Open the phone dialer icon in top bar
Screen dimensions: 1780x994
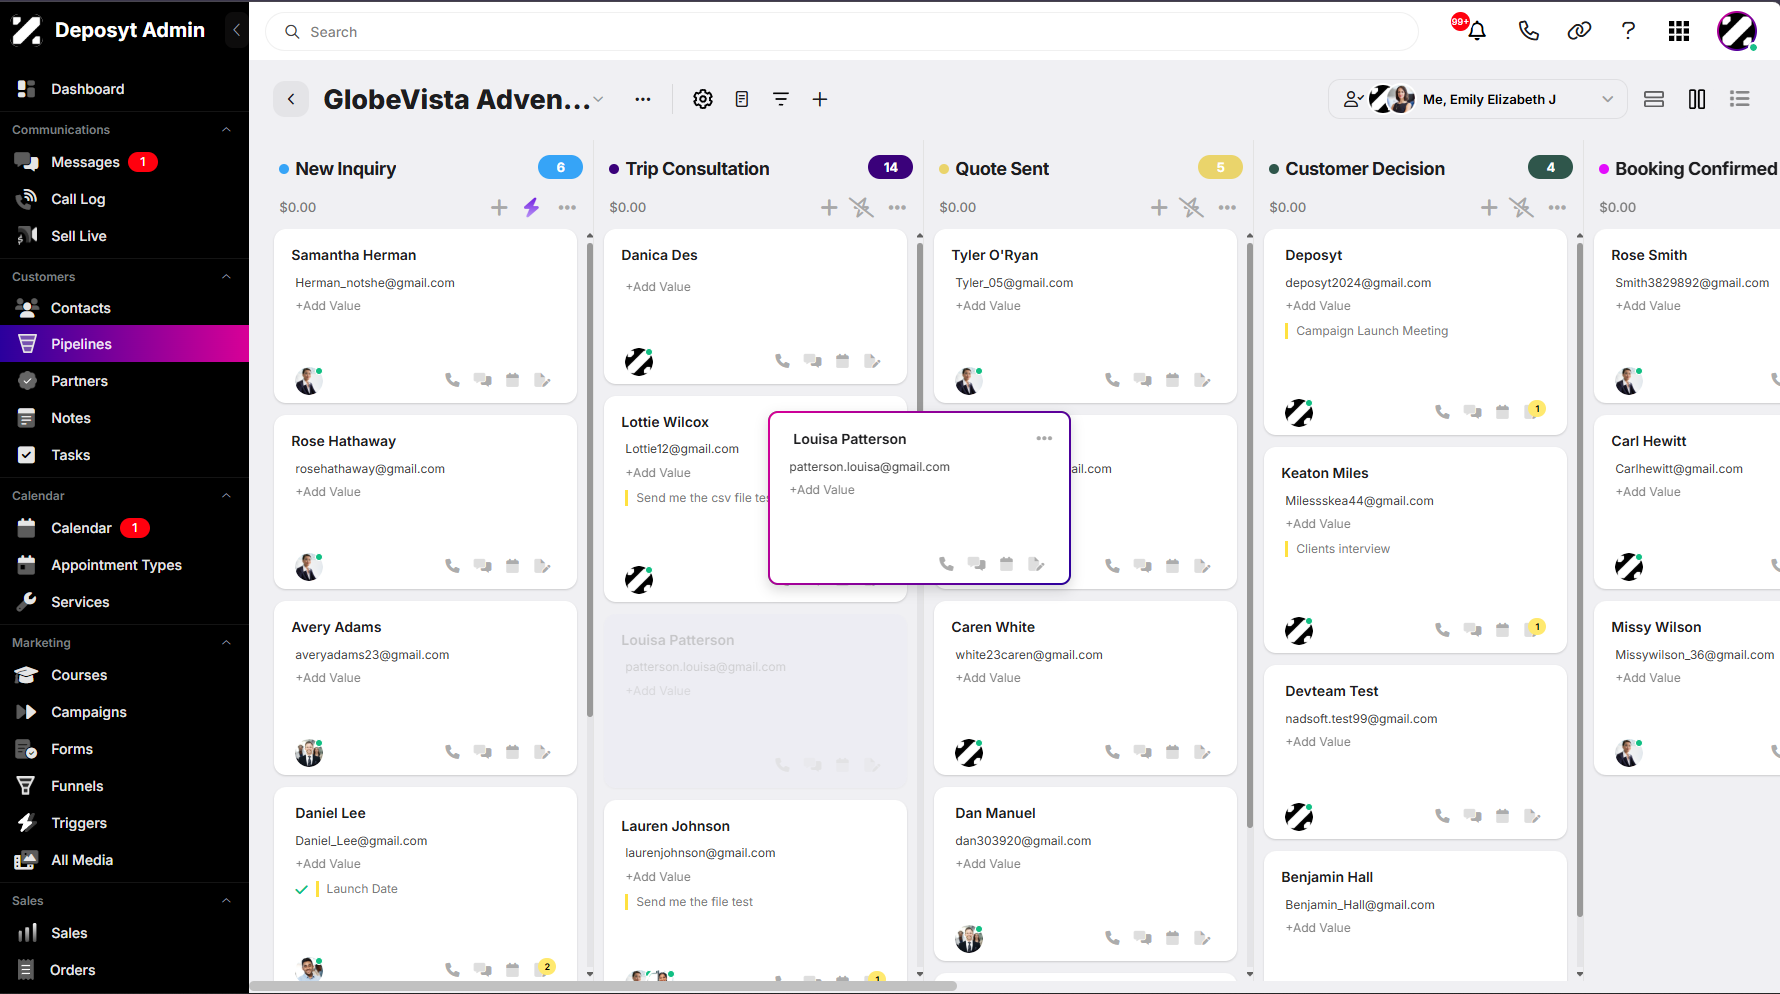[x=1528, y=31]
